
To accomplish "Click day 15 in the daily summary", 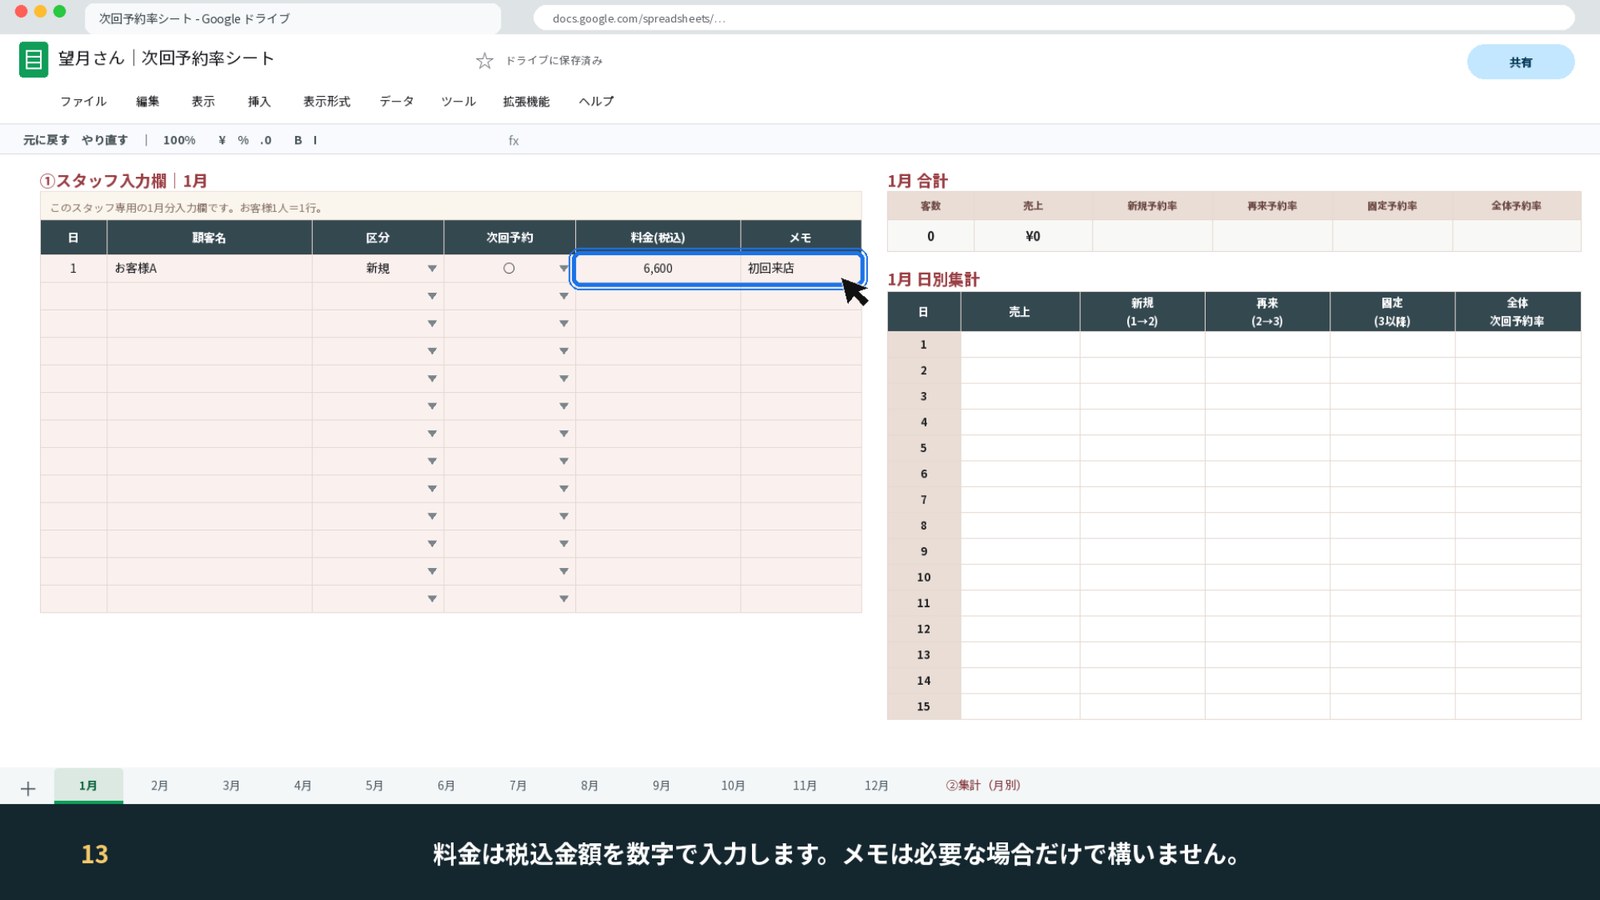I will [924, 707].
